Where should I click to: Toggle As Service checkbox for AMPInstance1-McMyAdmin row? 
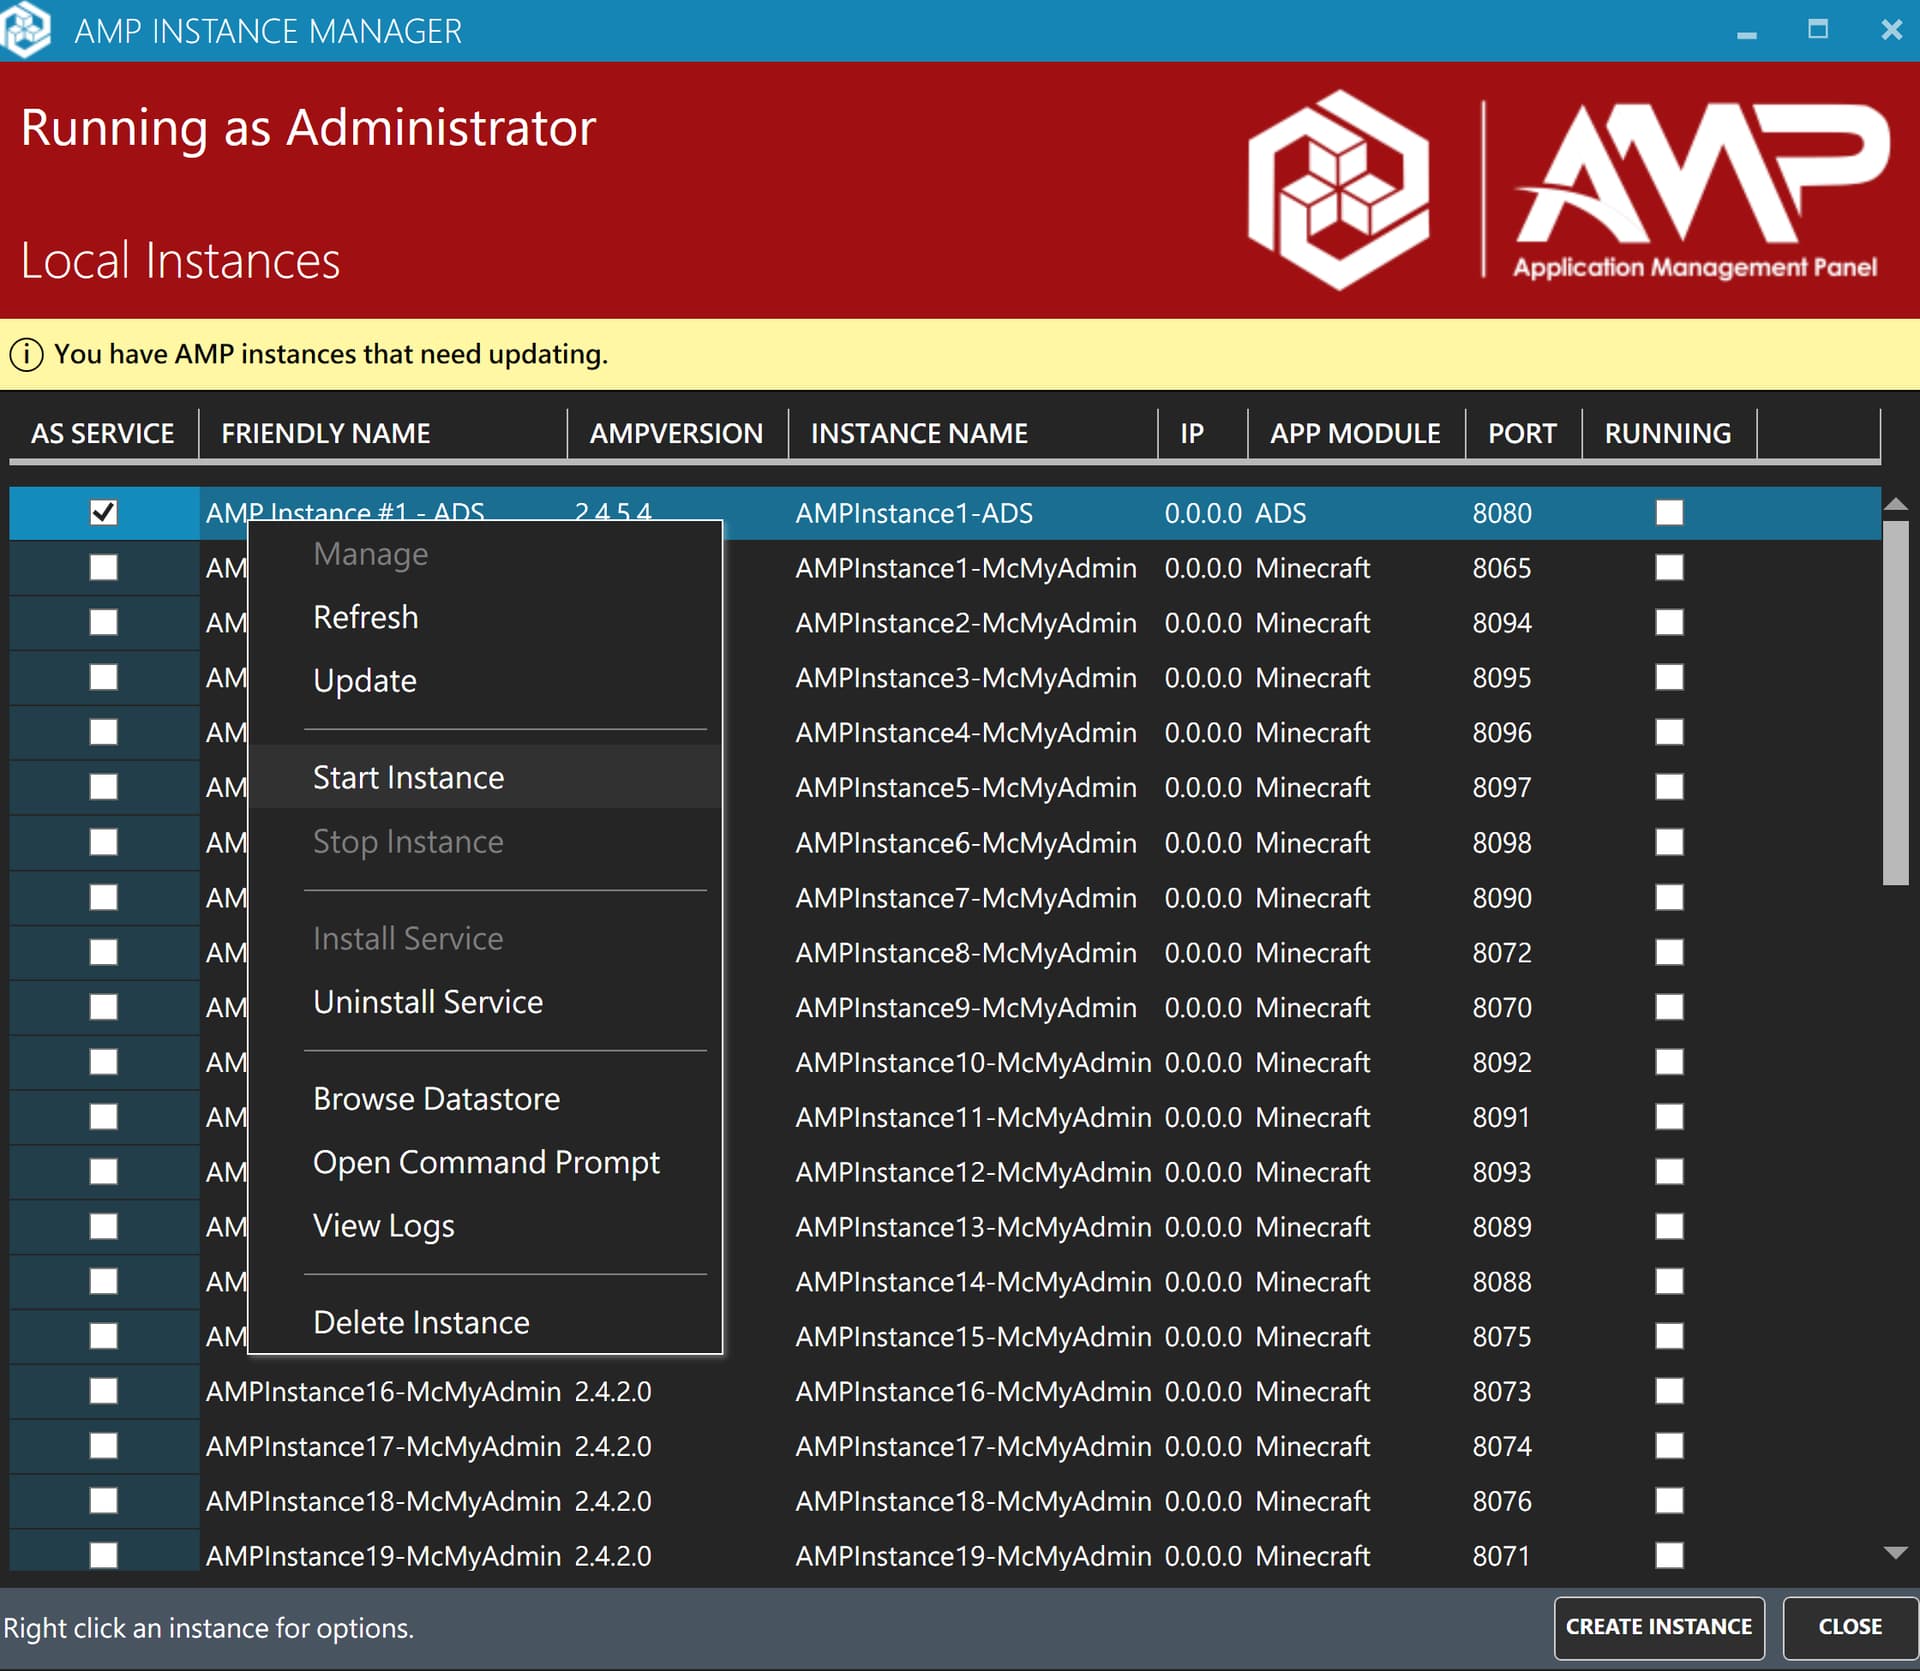pos(103,568)
